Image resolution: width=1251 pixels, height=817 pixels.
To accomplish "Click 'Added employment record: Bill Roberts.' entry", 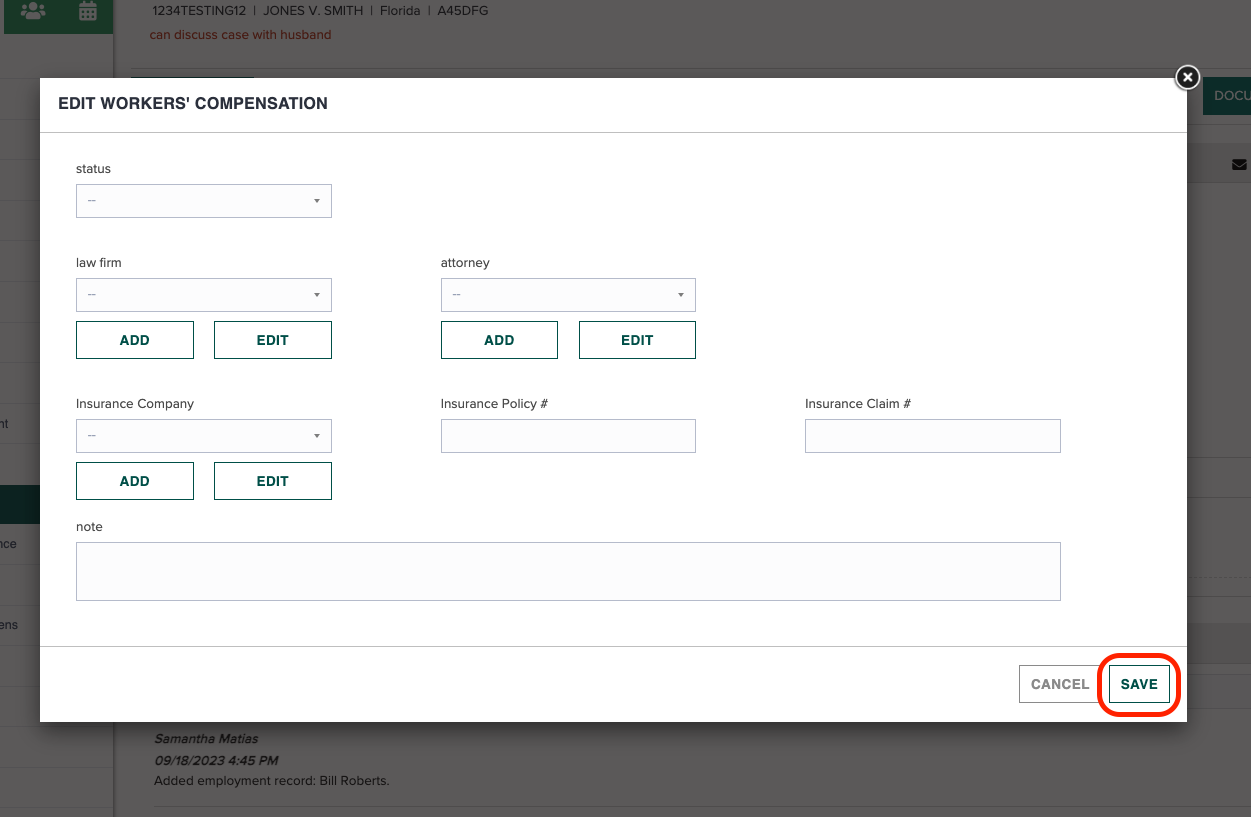I will [x=272, y=781].
